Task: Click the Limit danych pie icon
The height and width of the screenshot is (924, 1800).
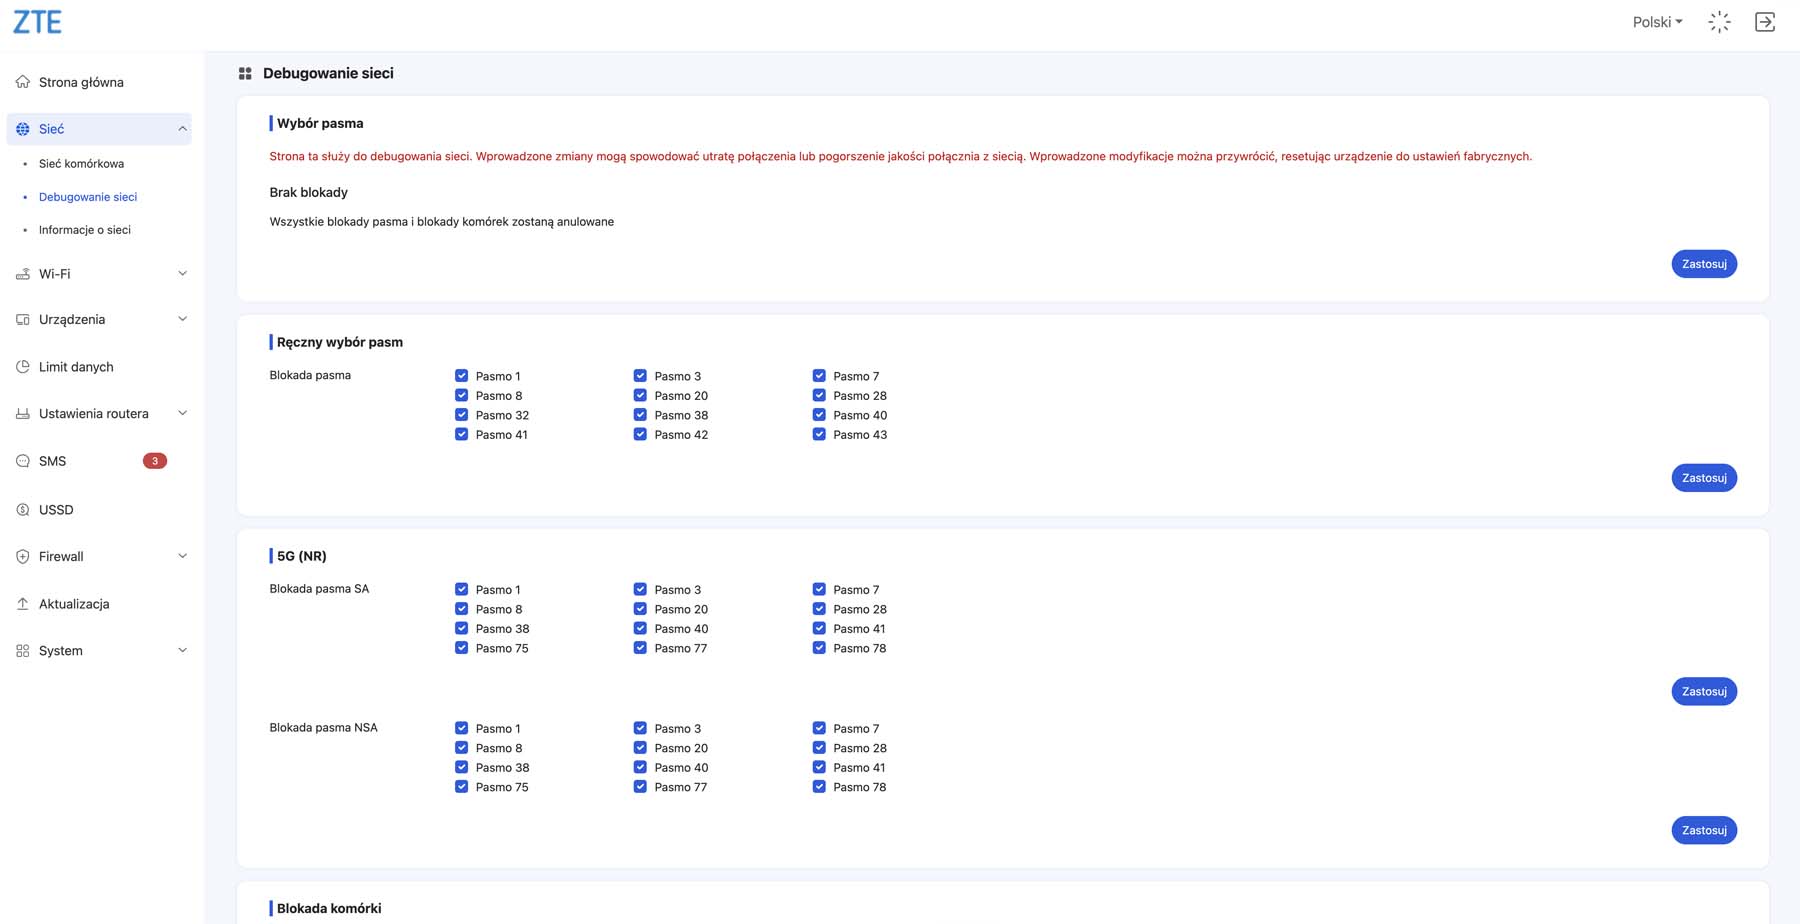Action: click(x=23, y=367)
